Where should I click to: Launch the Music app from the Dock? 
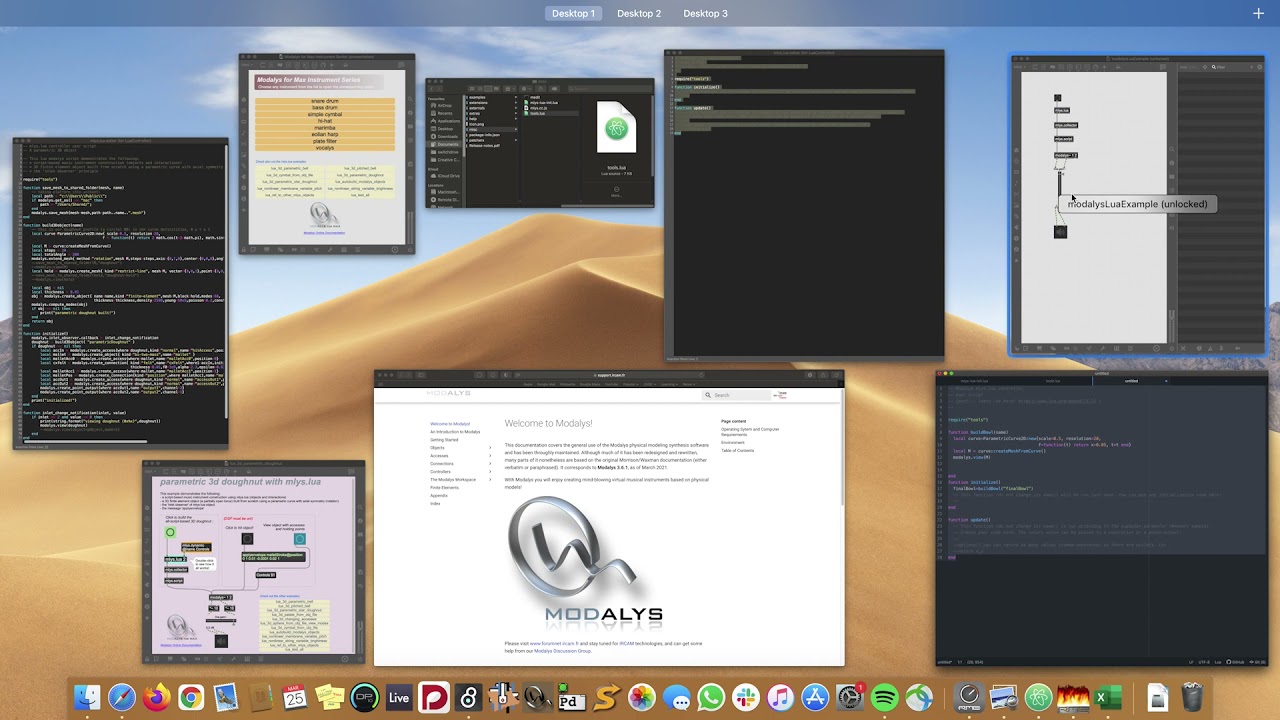(x=780, y=697)
